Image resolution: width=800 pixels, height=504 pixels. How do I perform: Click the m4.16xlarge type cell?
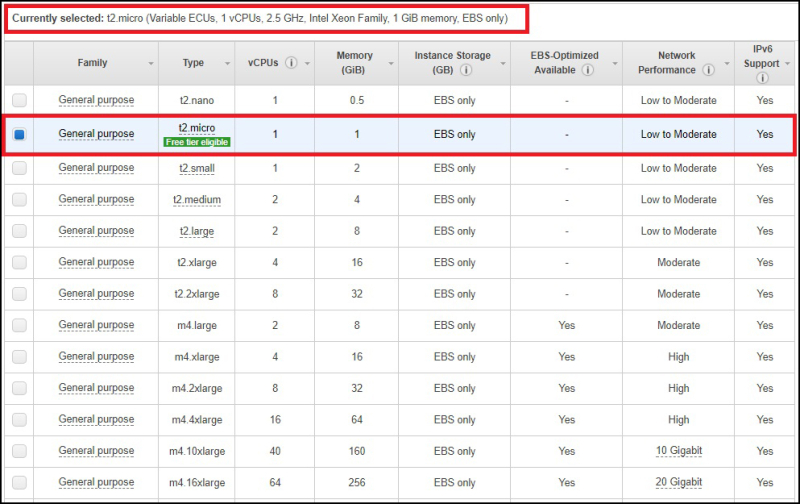(197, 483)
